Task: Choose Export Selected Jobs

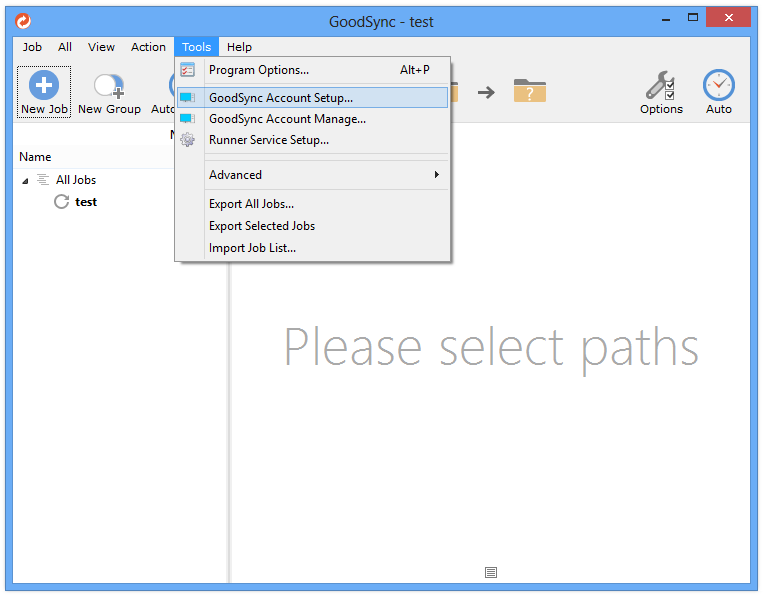Action: tap(262, 226)
